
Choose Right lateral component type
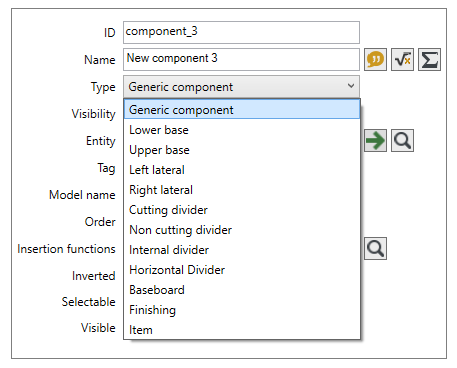(x=242, y=190)
